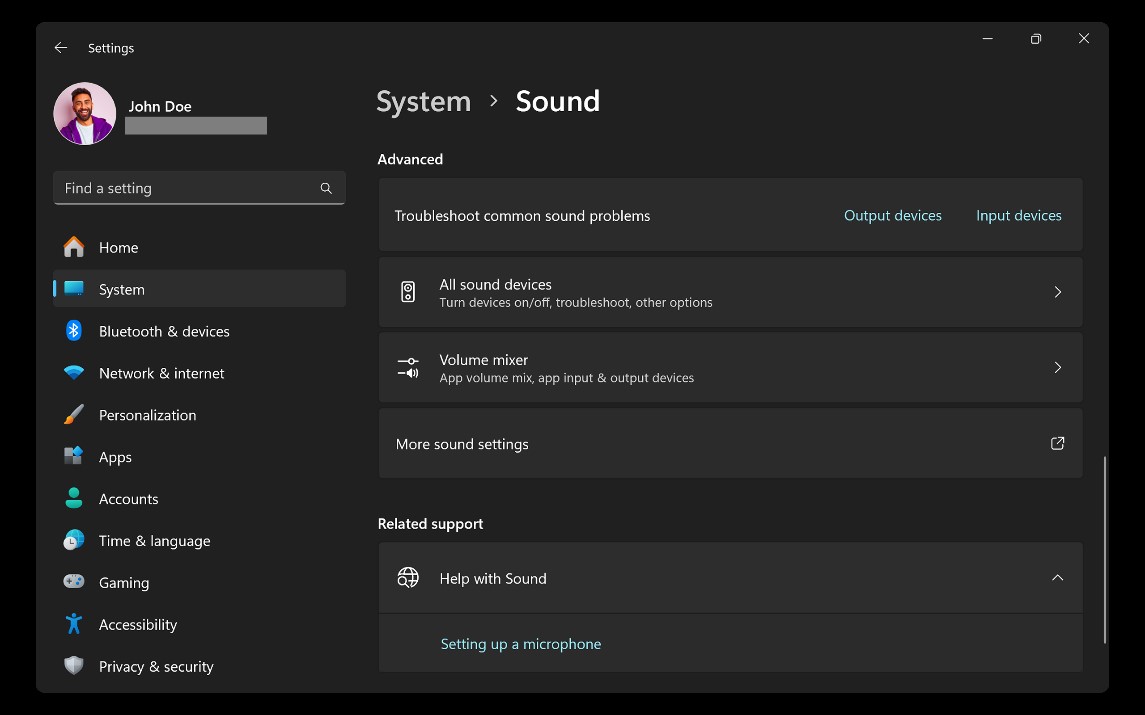
Task: Close the Settings window
Action: click(1084, 39)
